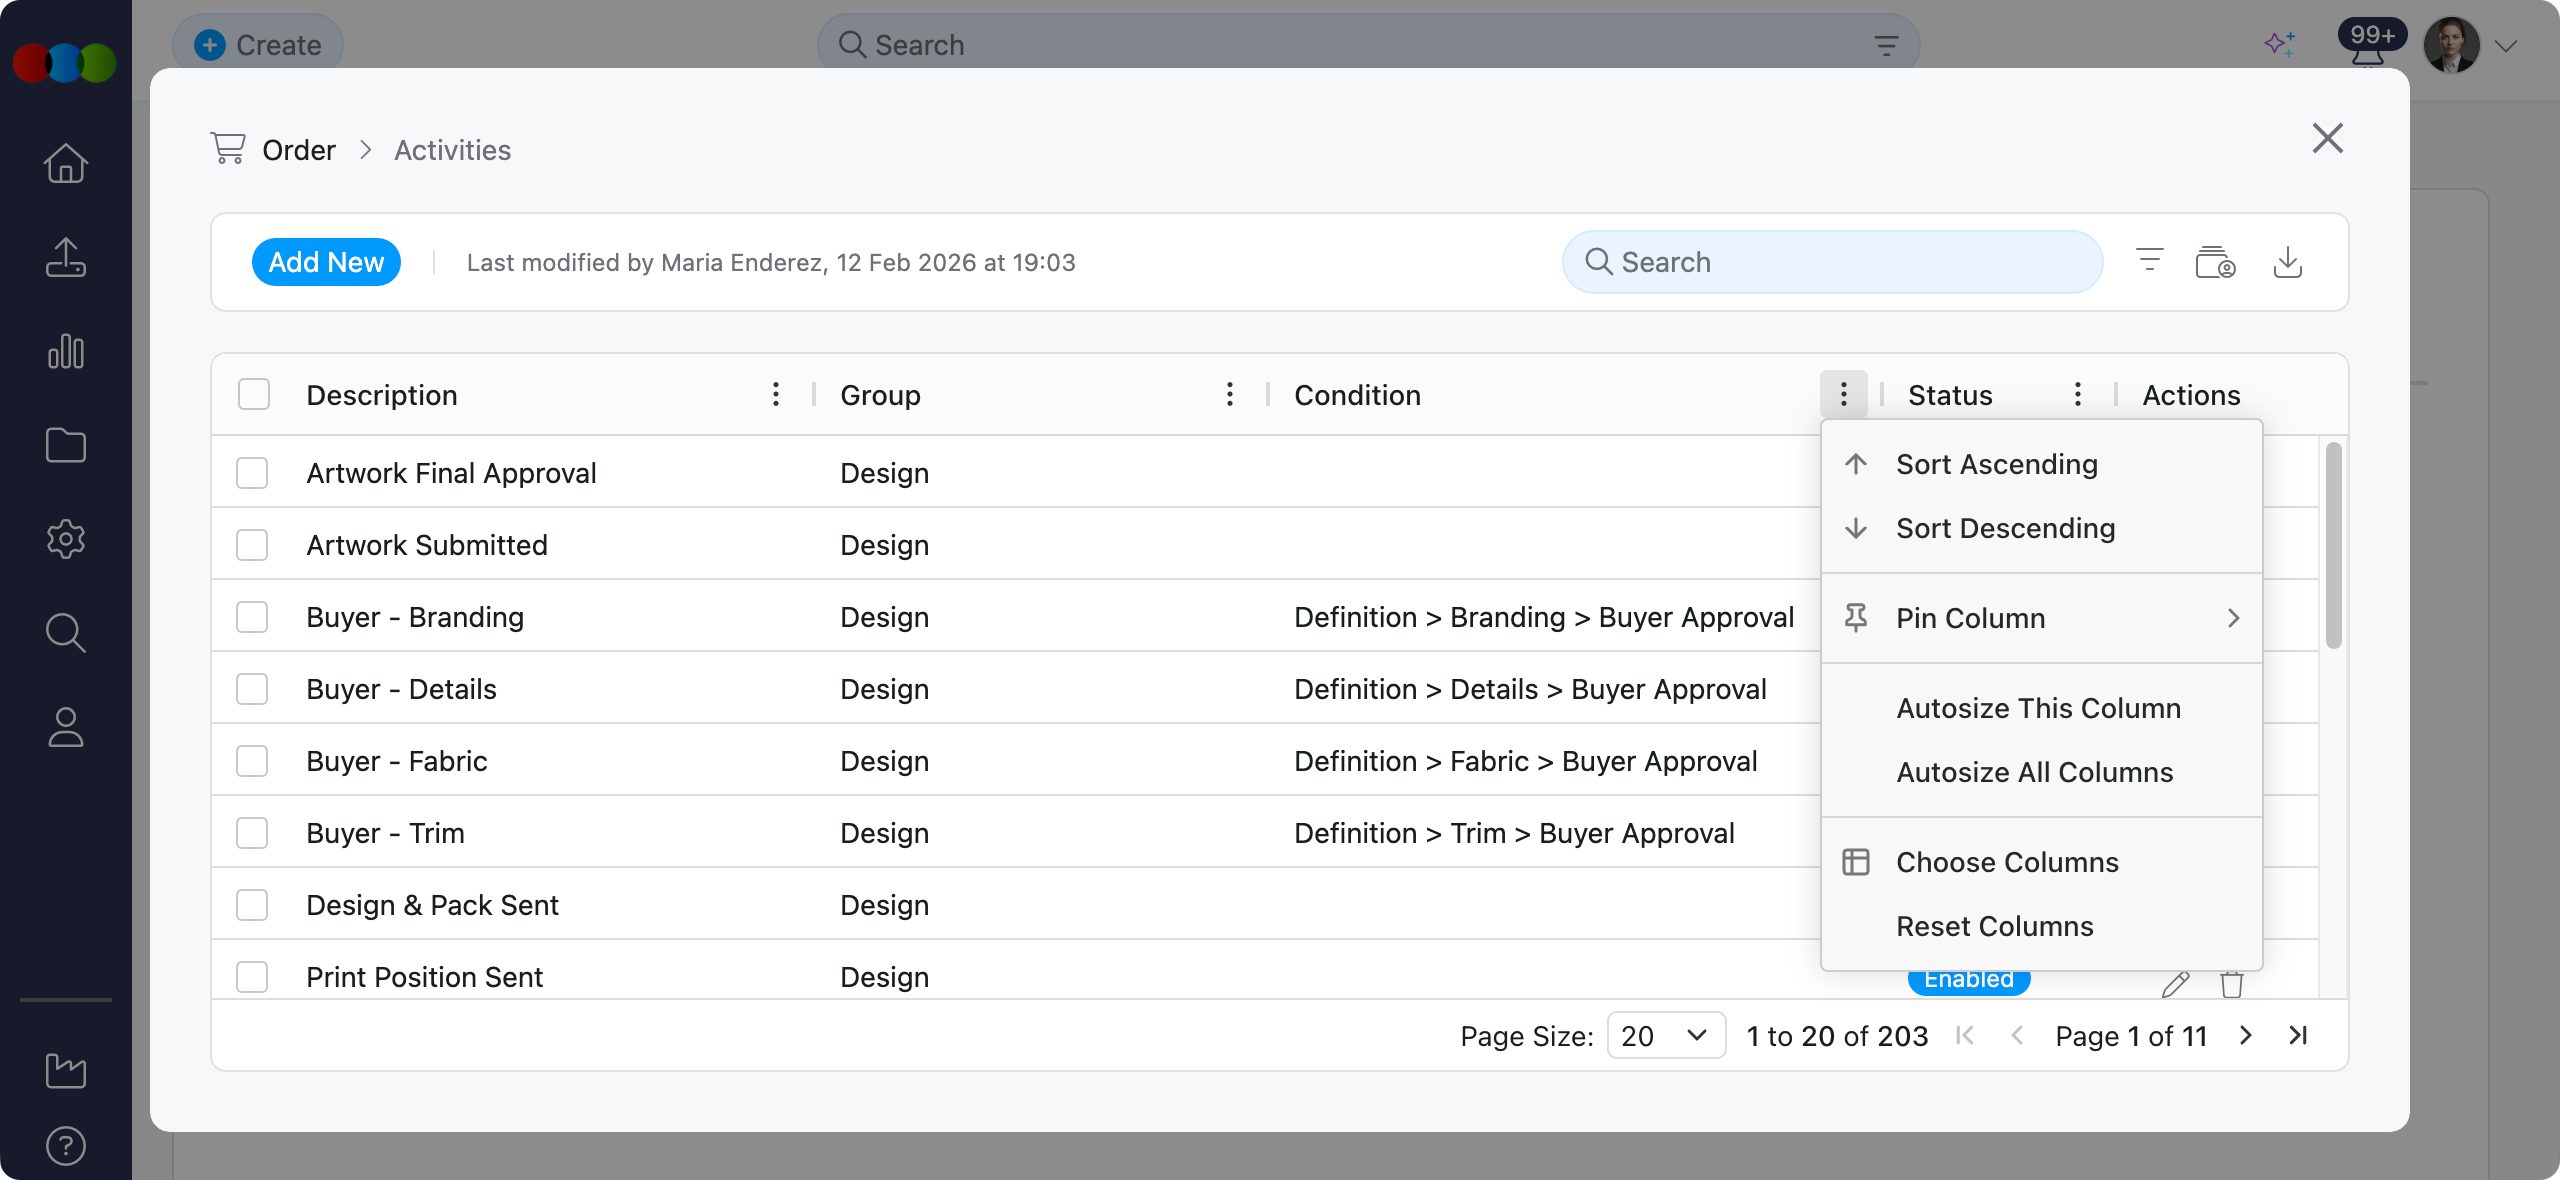This screenshot has width=2560, height=1180.
Task: Click the Help question-mark icon at sidebar bottom
Action: [65, 1146]
